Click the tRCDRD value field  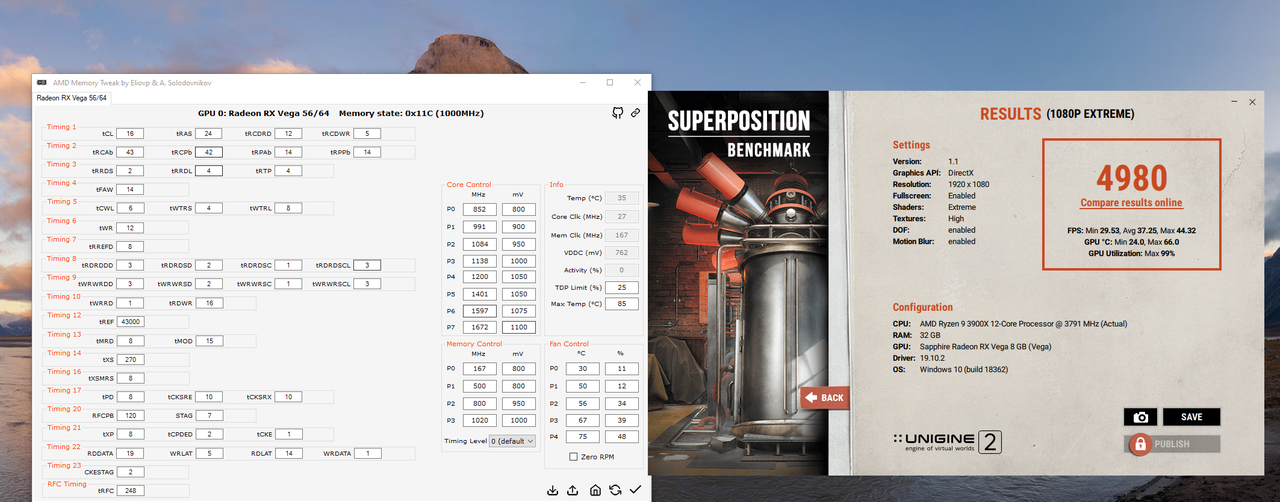(288, 133)
